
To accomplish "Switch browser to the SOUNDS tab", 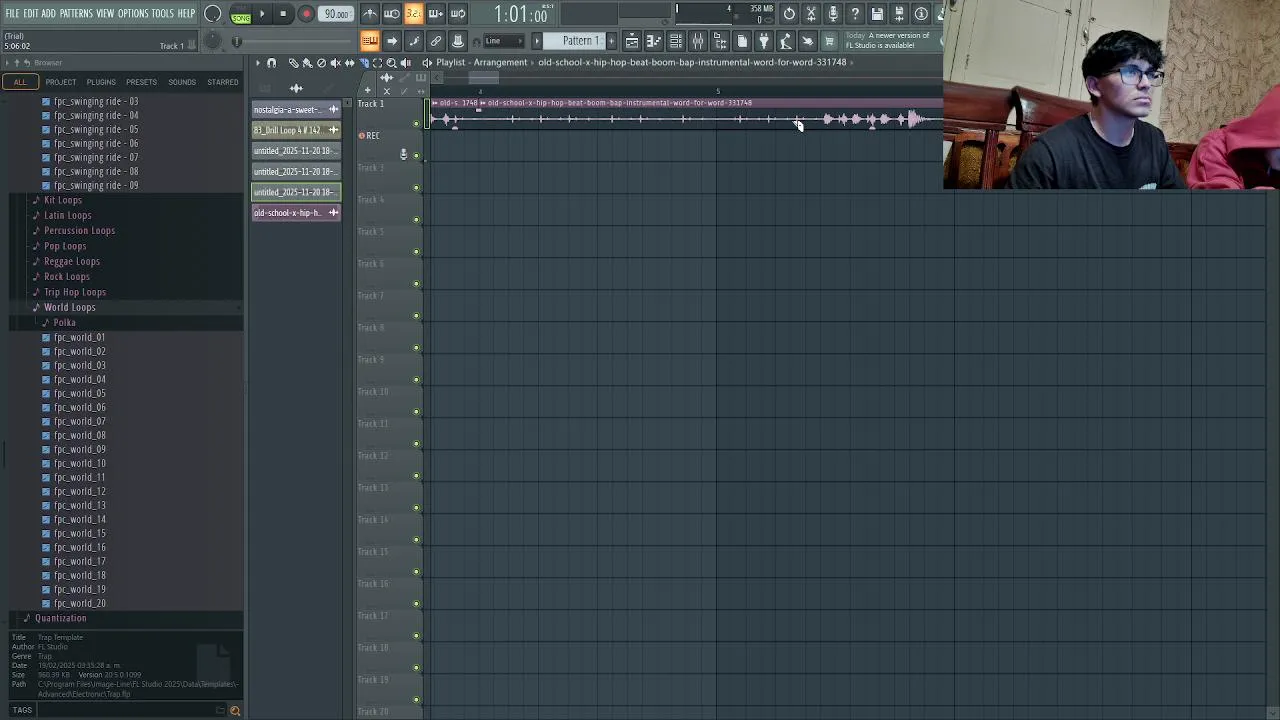I will (x=182, y=82).
